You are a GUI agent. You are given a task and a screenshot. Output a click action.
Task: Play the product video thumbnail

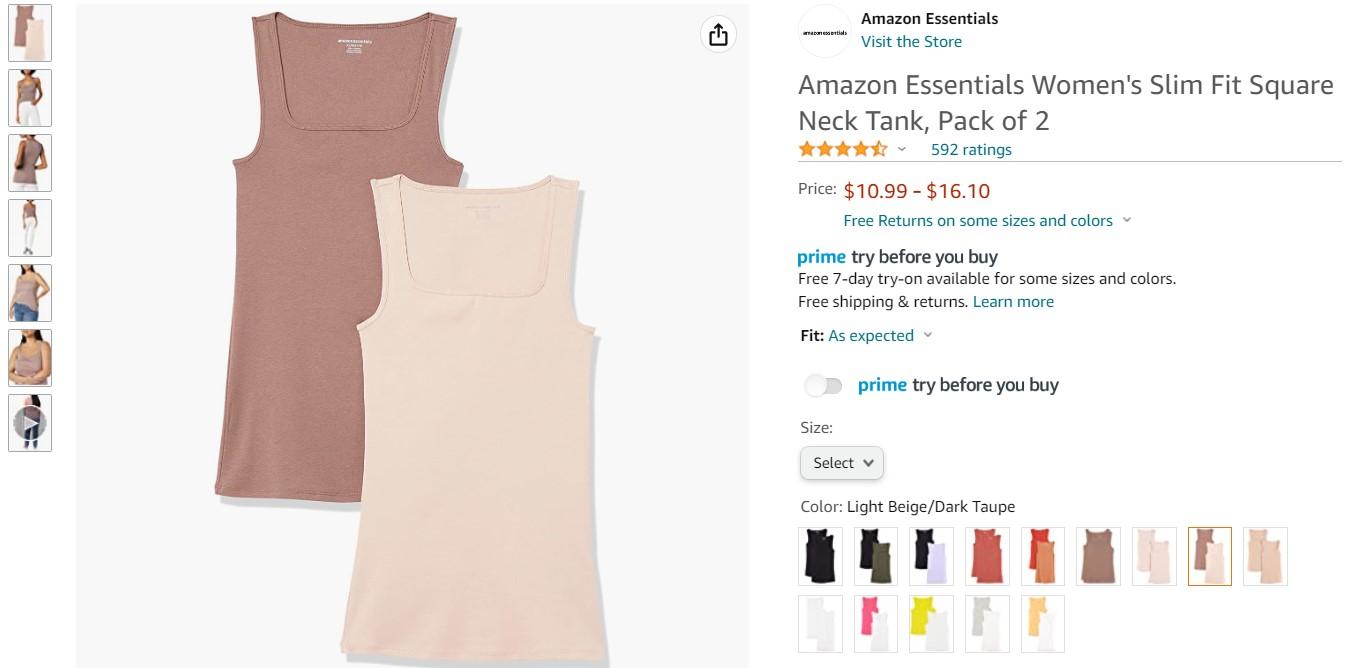tap(30, 423)
